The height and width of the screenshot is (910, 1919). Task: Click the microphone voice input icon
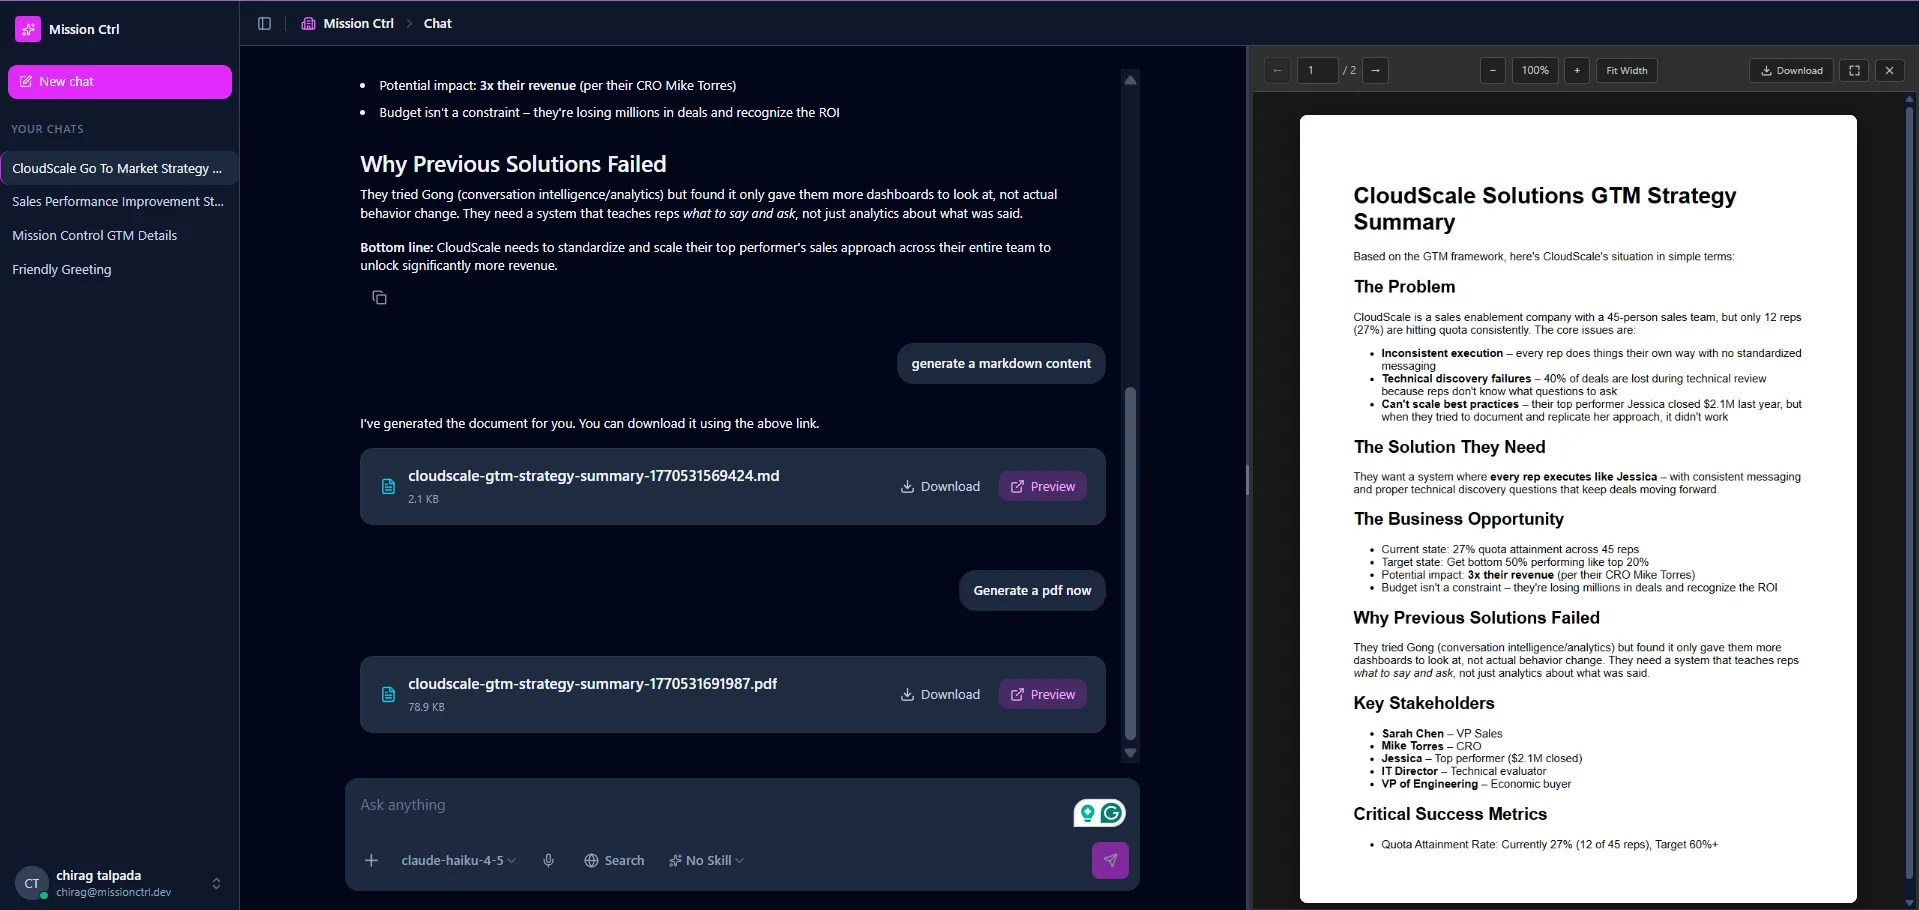(548, 860)
